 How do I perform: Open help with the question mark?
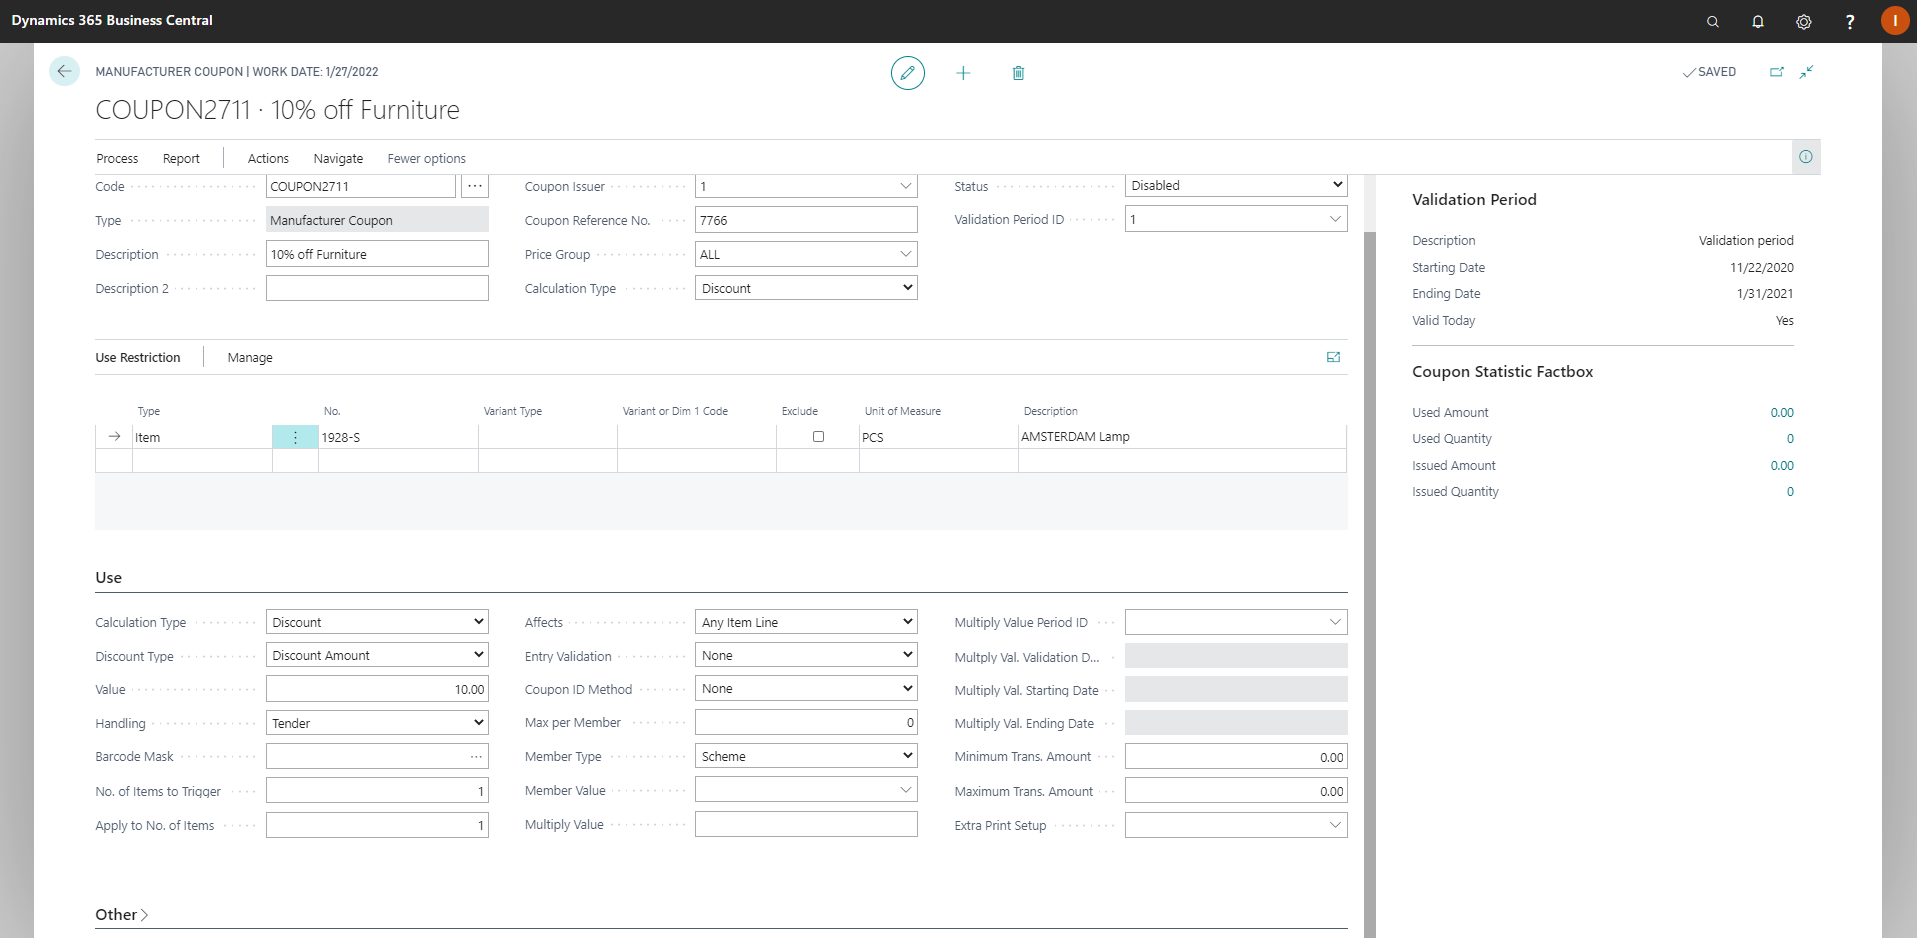tap(1850, 21)
